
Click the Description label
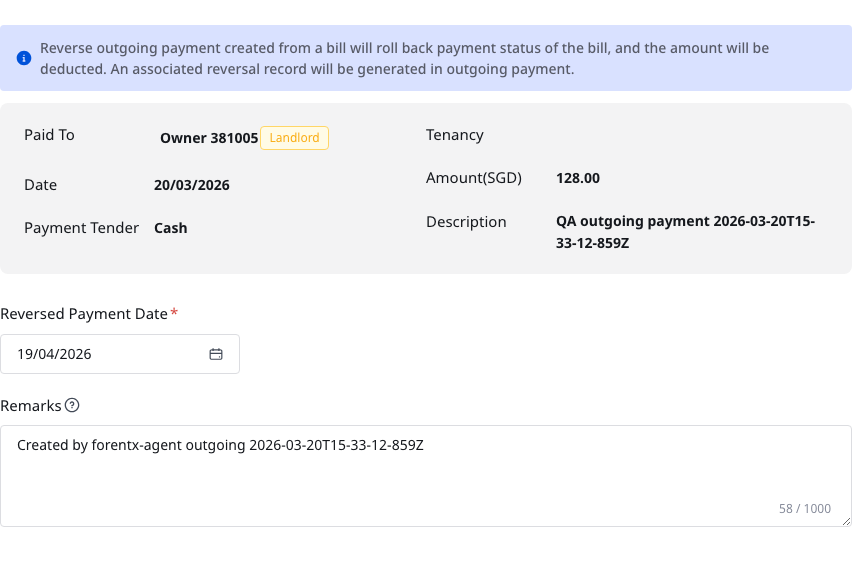(466, 222)
